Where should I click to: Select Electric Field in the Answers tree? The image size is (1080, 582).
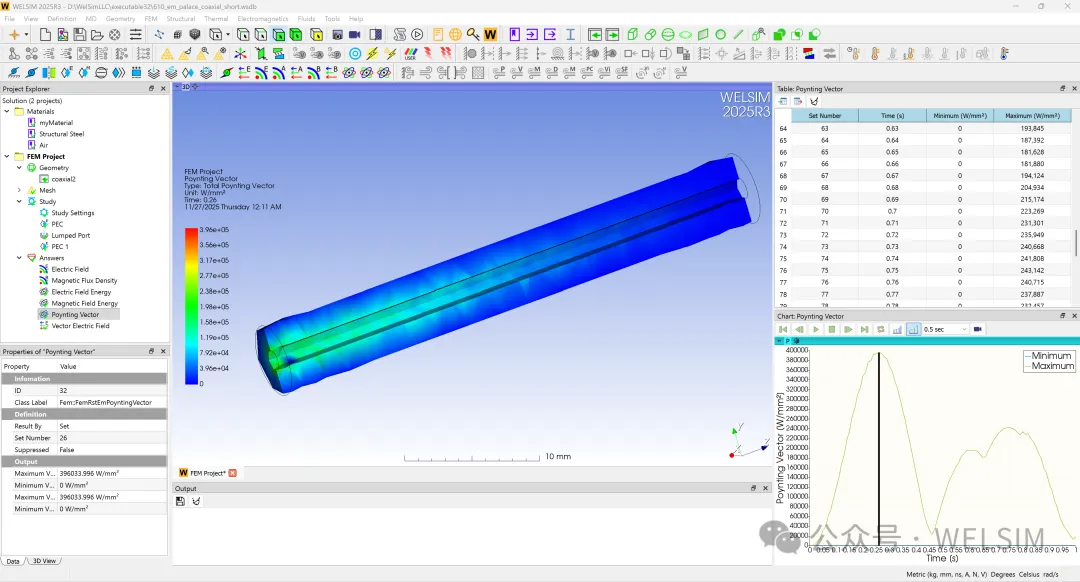[x=70, y=269]
